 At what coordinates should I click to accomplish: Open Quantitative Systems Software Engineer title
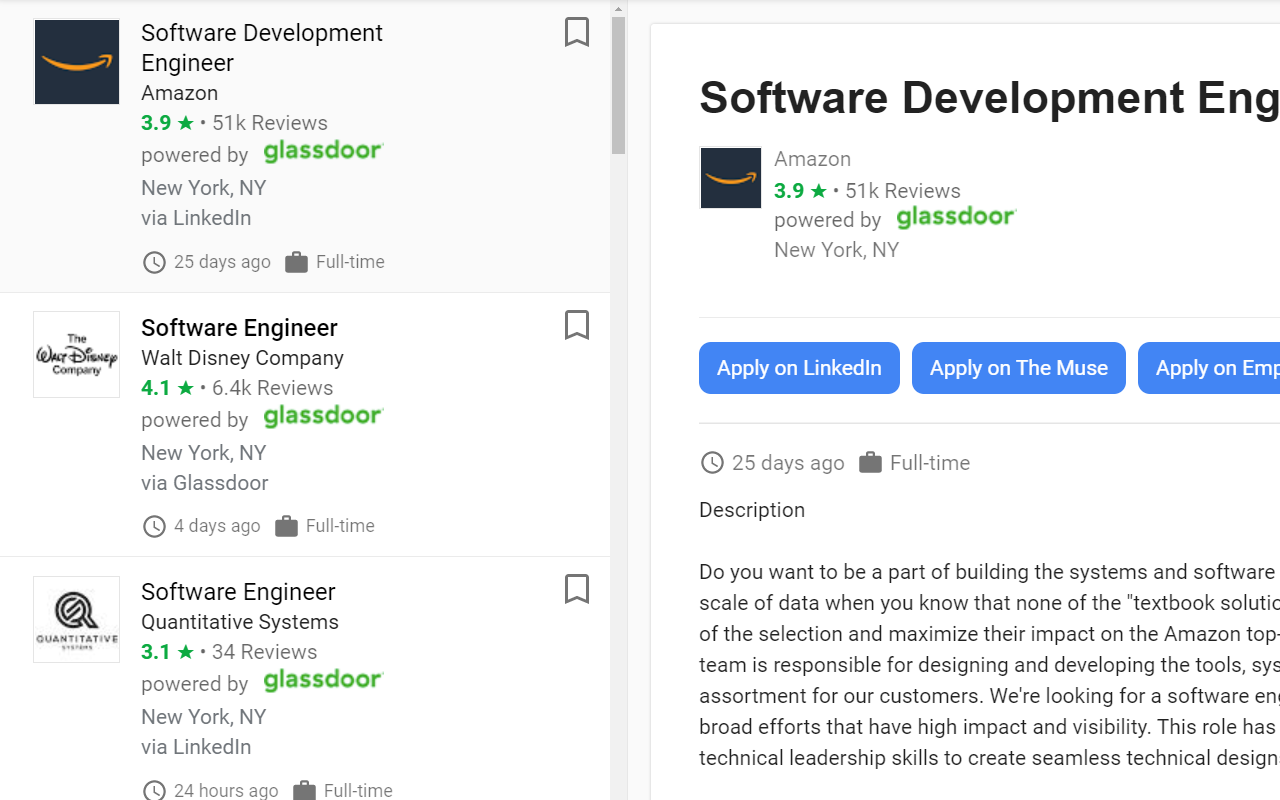click(x=238, y=592)
